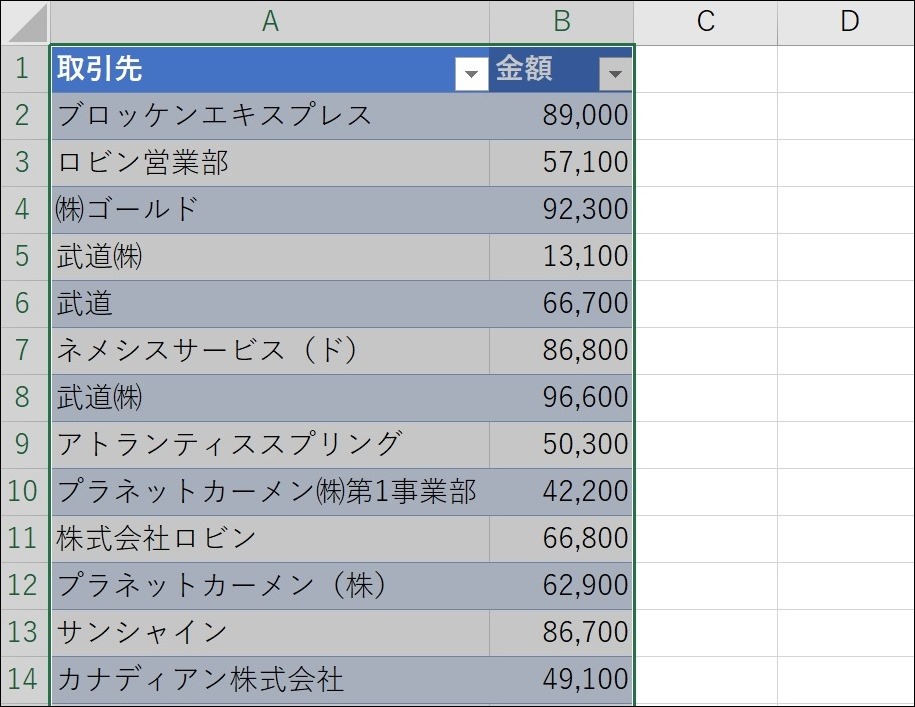
Task: Select column C header
Action: click(706, 22)
